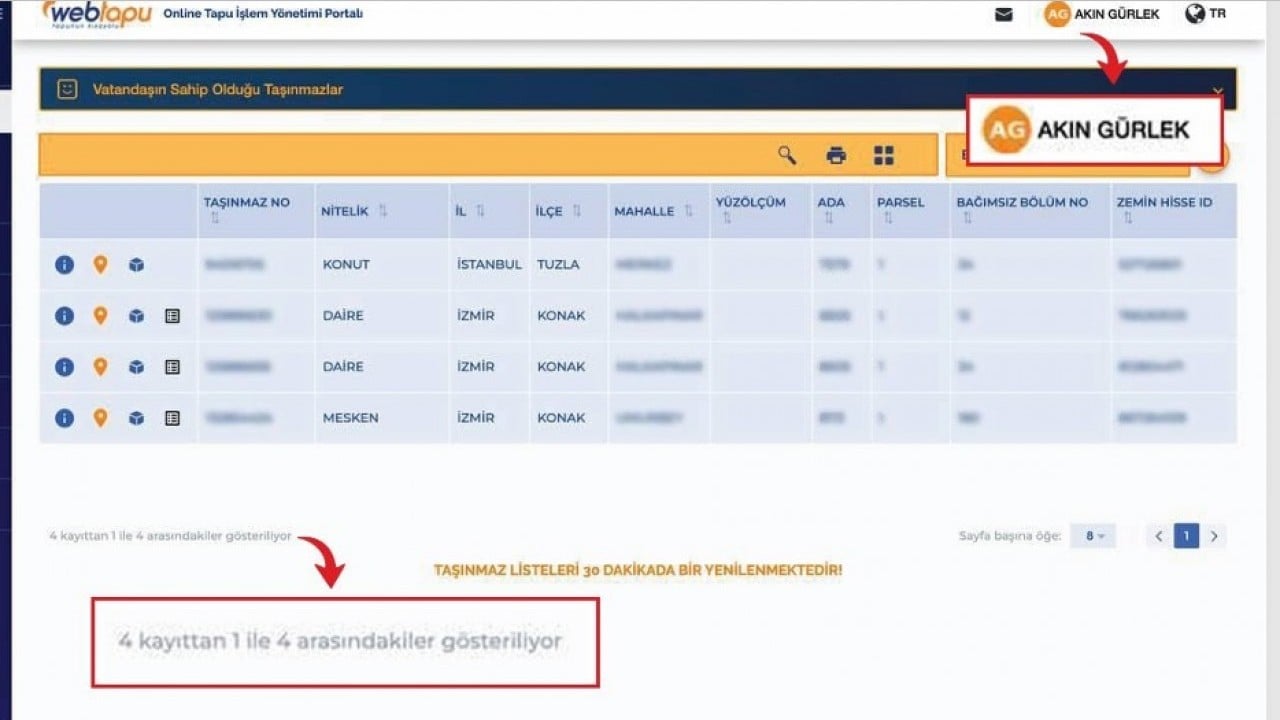Open the Sayfa başına öğe dropdown

click(1093, 535)
